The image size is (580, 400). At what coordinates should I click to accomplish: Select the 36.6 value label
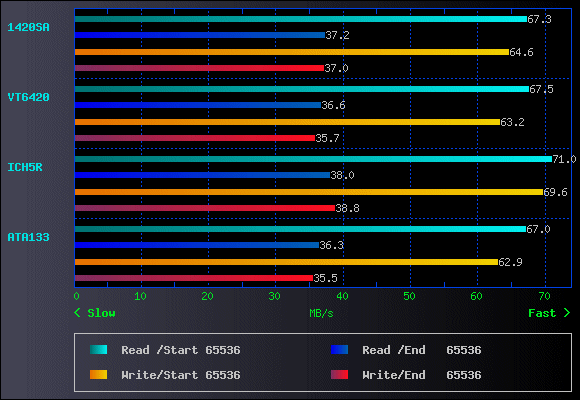pos(333,105)
